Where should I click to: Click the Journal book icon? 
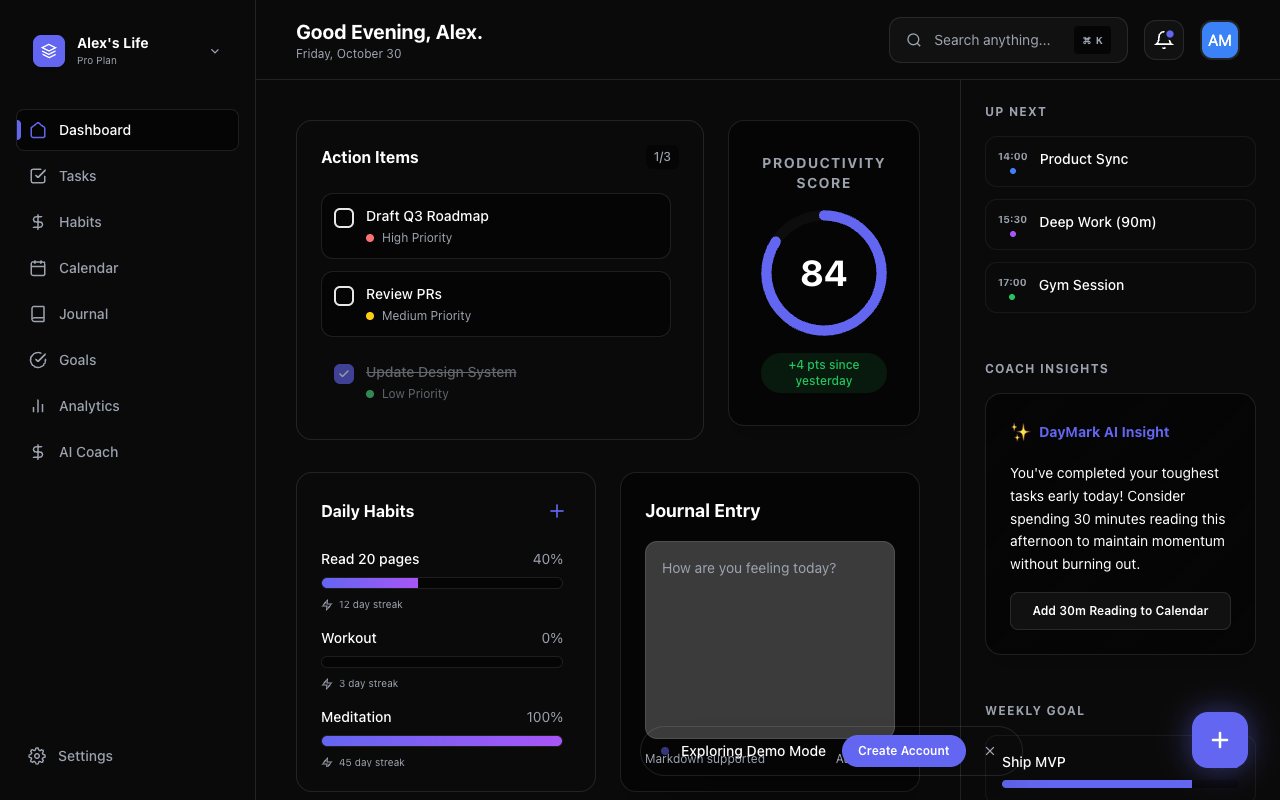[38, 314]
